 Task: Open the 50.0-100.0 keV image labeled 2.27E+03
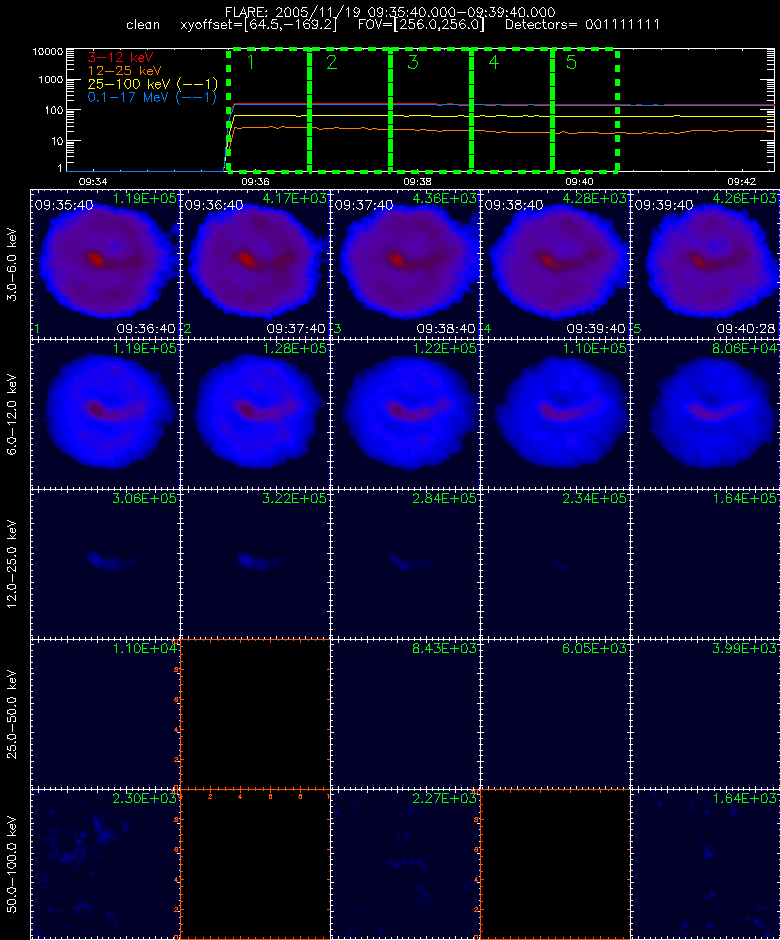tap(405, 863)
